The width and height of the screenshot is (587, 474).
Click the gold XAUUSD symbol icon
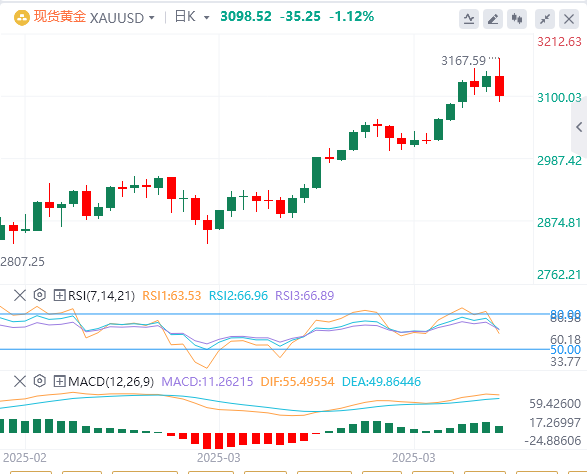(x=22, y=18)
